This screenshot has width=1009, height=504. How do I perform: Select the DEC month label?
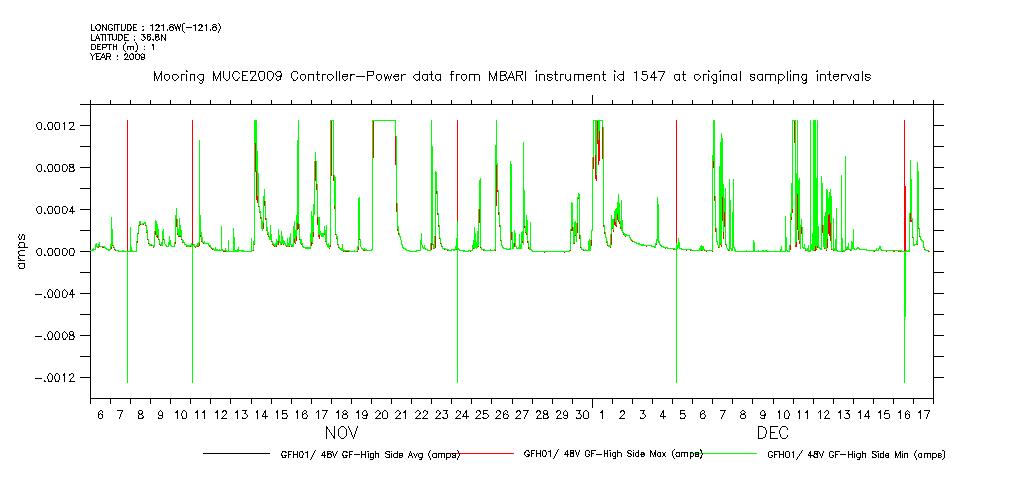click(x=772, y=433)
